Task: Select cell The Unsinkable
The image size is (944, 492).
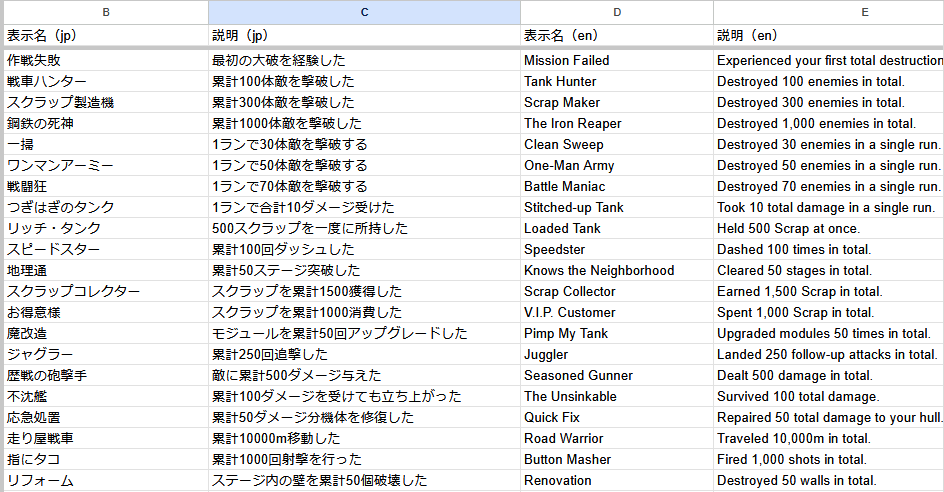Action: click(617, 397)
